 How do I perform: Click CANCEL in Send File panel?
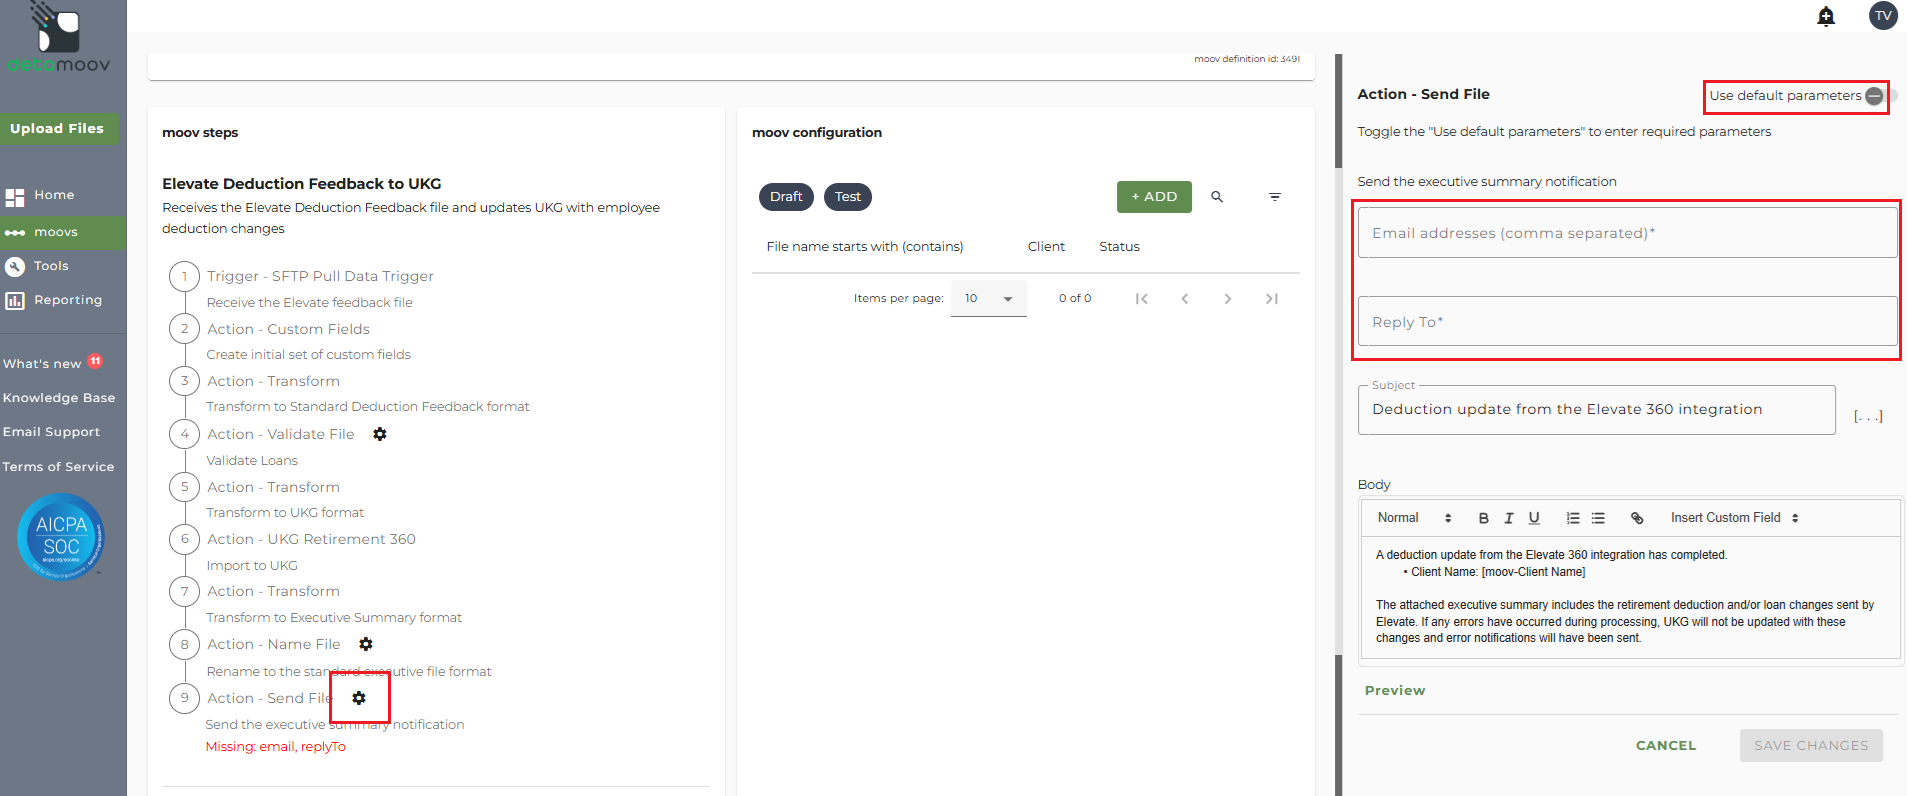tap(1666, 746)
